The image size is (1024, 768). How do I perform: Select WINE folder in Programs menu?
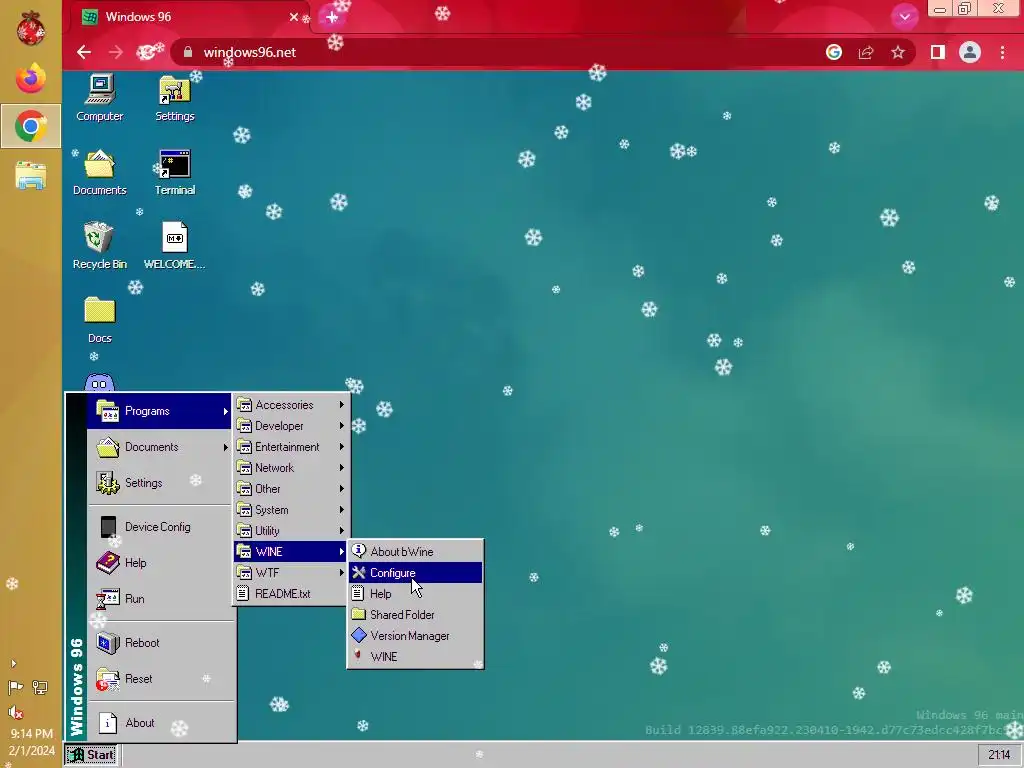point(290,552)
